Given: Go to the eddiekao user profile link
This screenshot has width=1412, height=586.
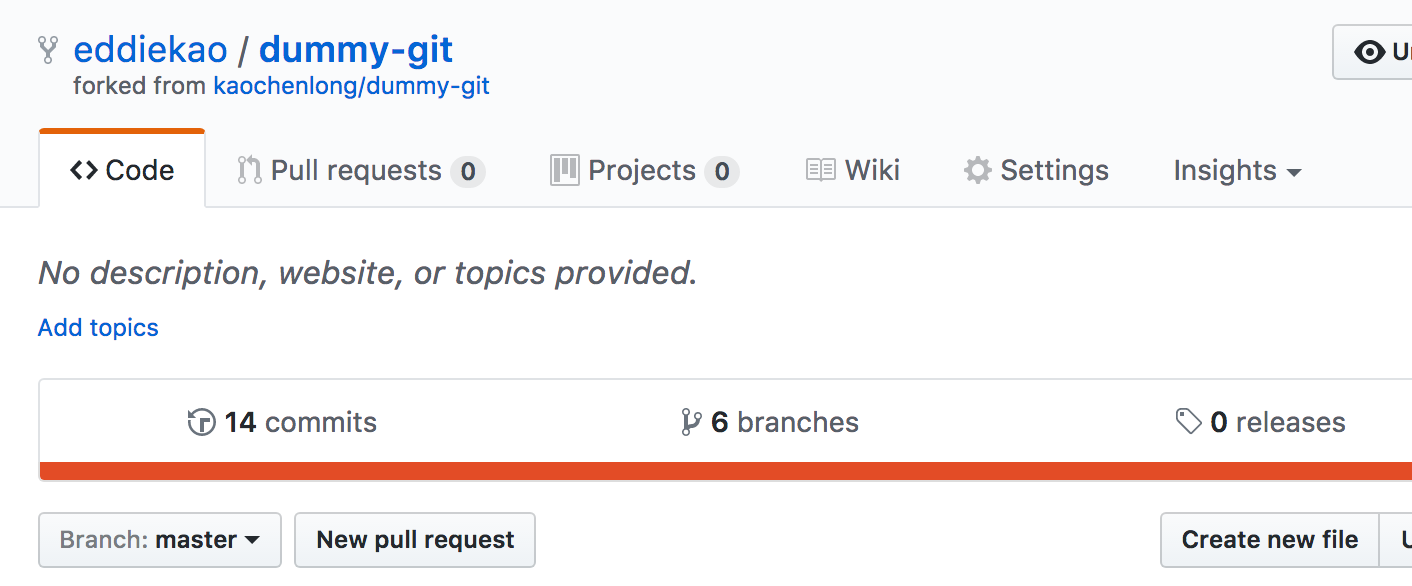Looking at the screenshot, I should pyautogui.click(x=150, y=50).
